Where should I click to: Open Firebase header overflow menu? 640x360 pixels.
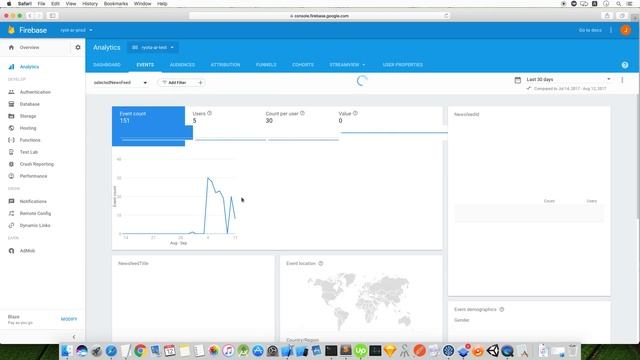(611, 30)
